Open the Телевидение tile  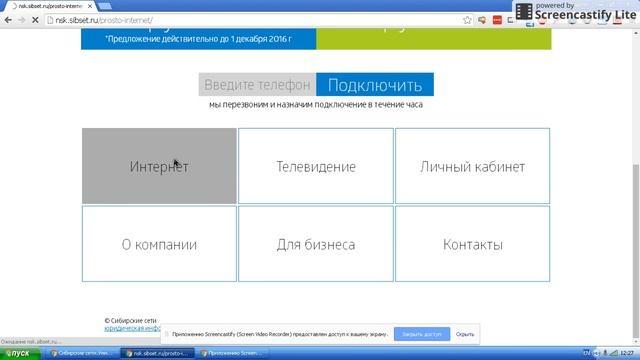[x=316, y=166]
